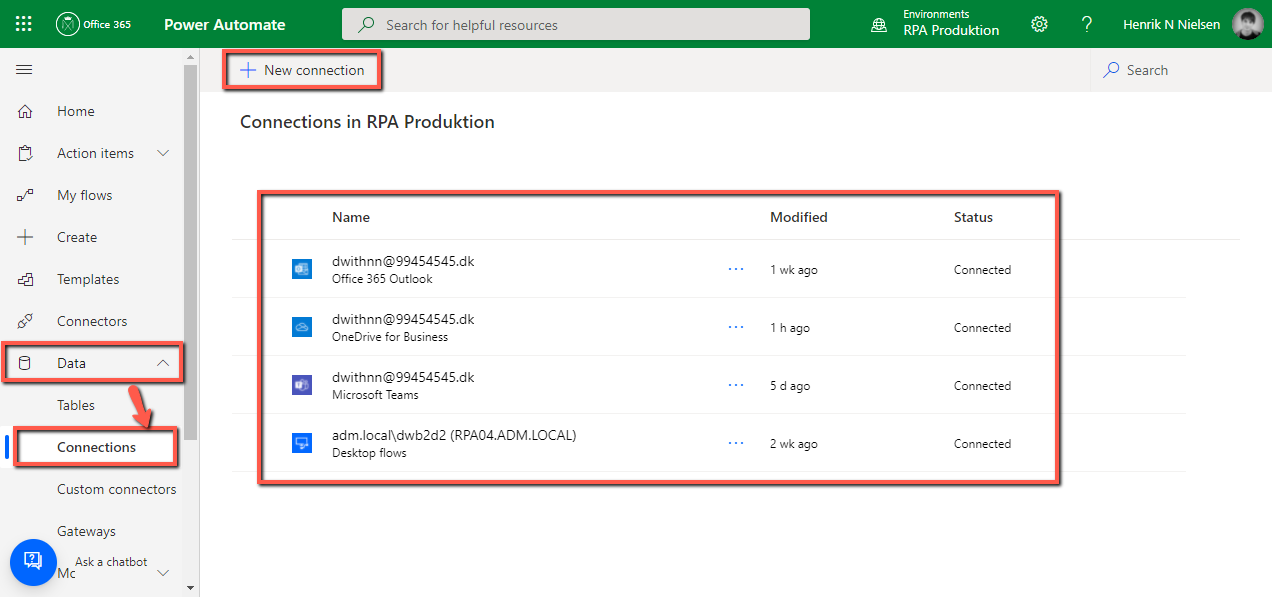Click the OneDrive for Business connection icon

pos(302,328)
